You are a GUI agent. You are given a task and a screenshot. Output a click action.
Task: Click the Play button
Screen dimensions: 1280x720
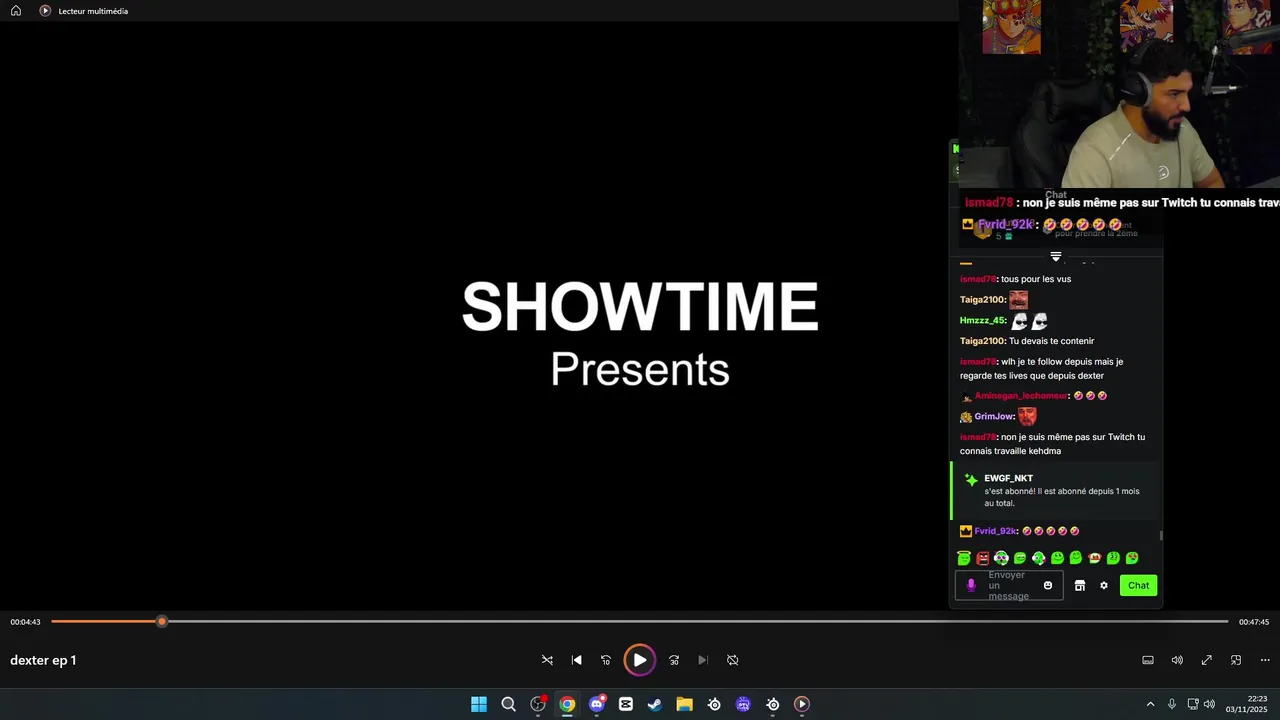[x=640, y=660]
